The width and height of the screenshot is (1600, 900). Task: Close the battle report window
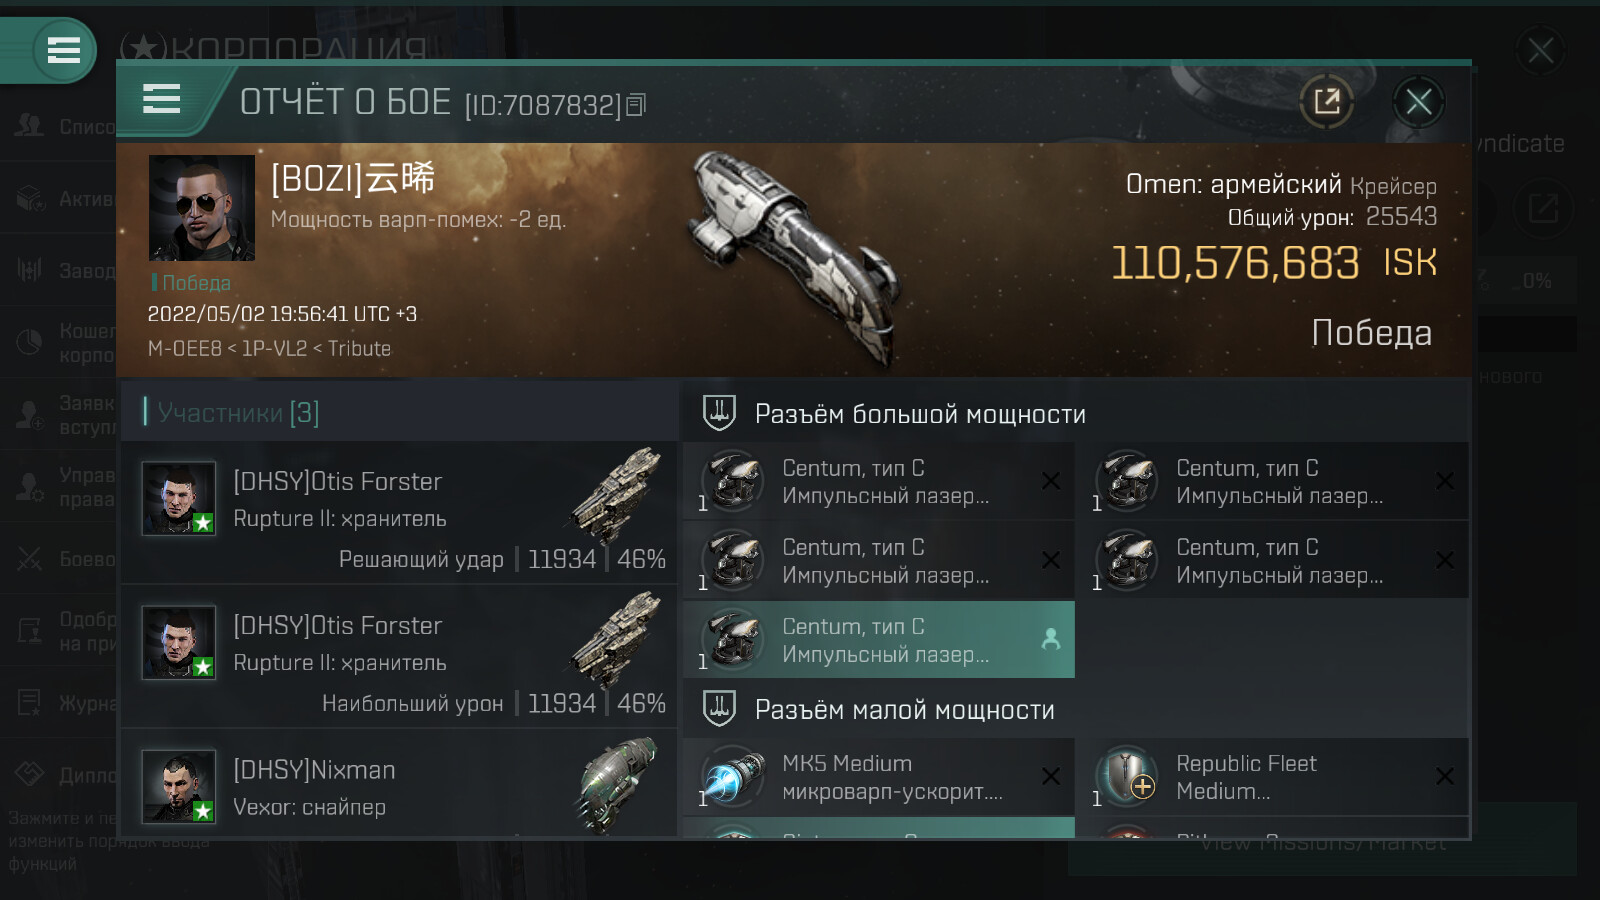[1418, 101]
